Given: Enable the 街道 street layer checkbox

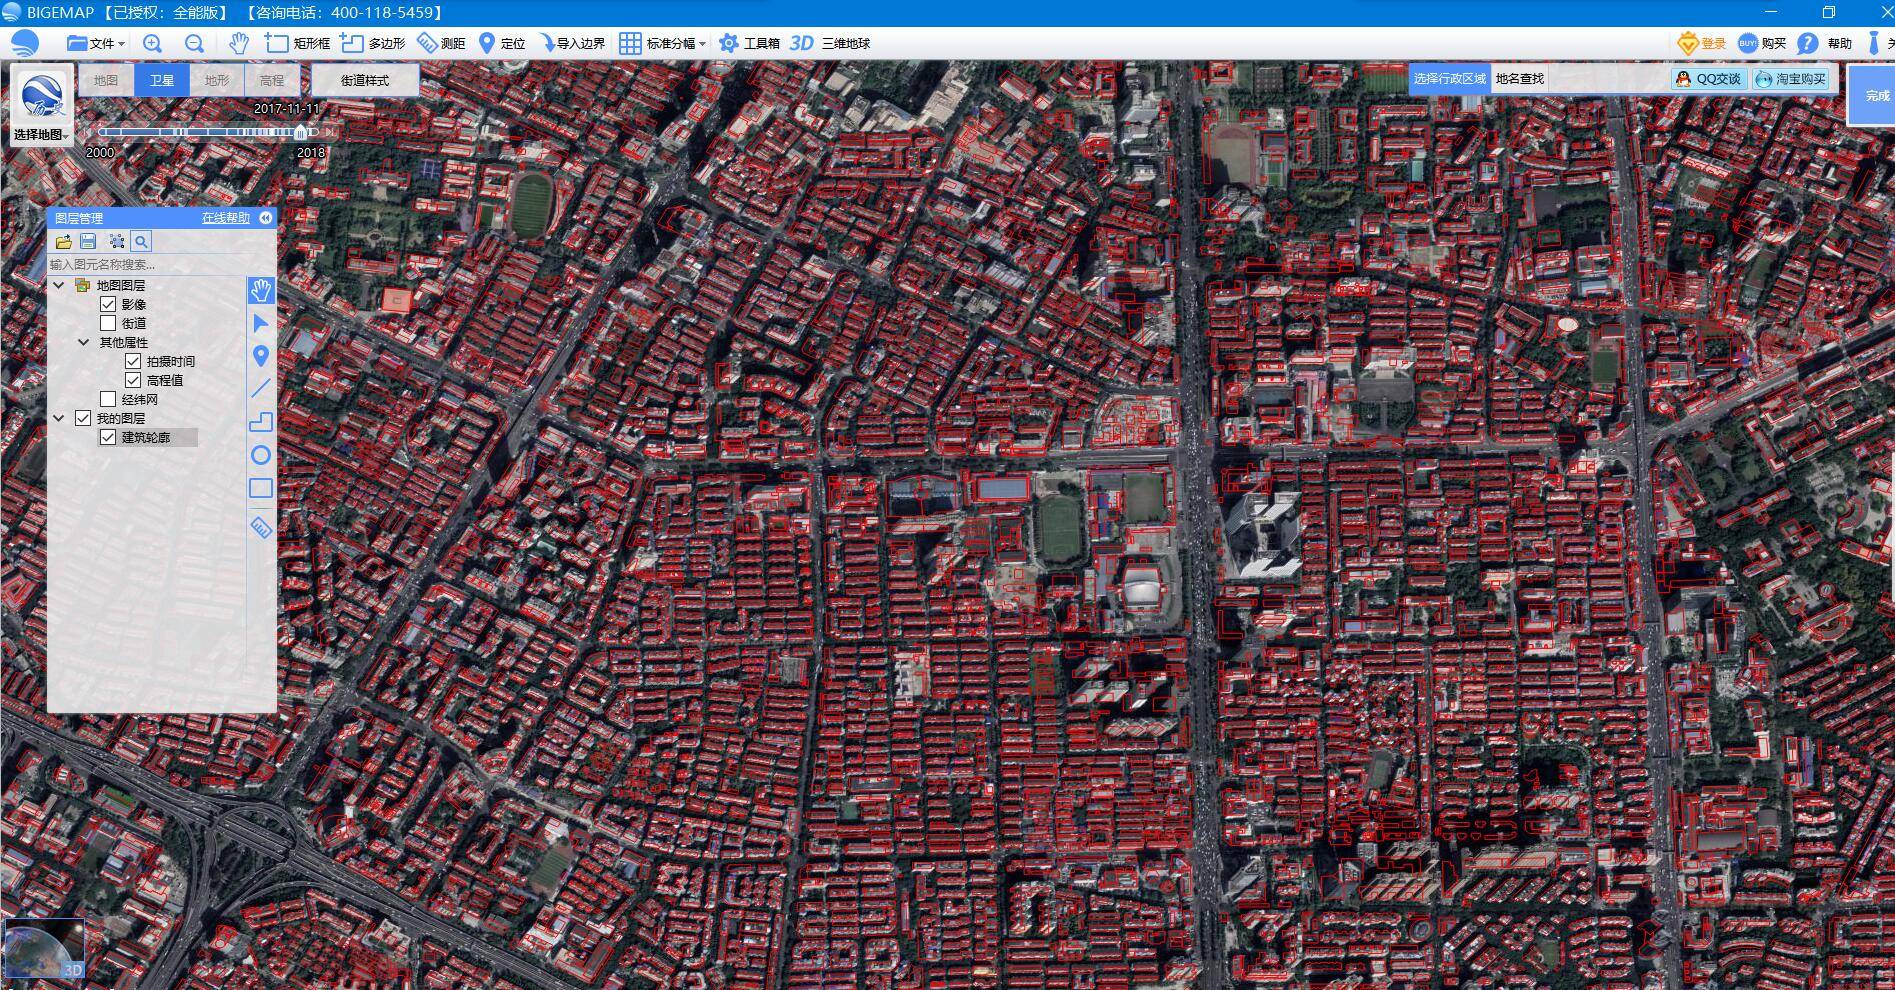Looking at the screenshot, I should pos(108,323).
